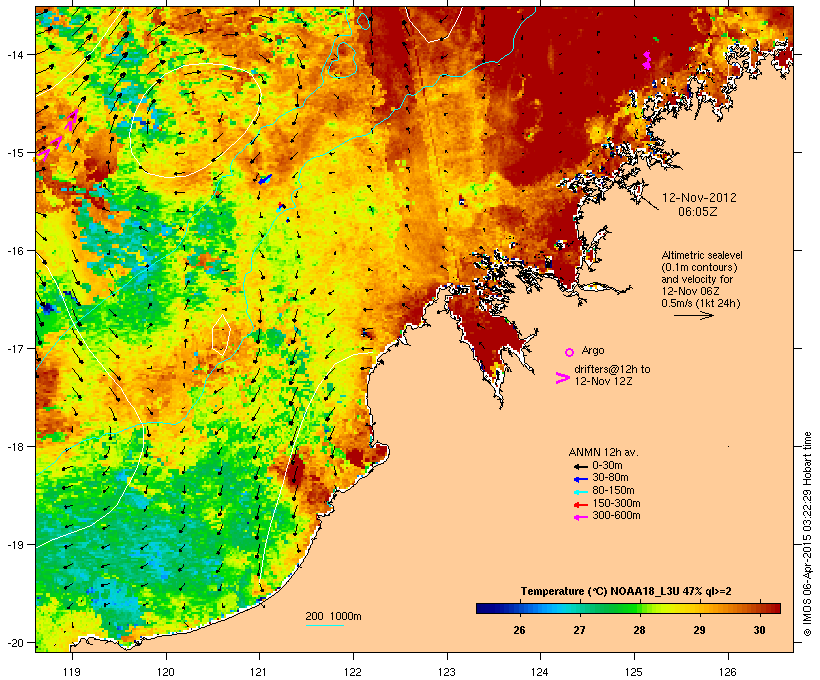Click the cyan 80-150m legend arrow
Screen dimensions: 820x680
[x=580, y=492]
